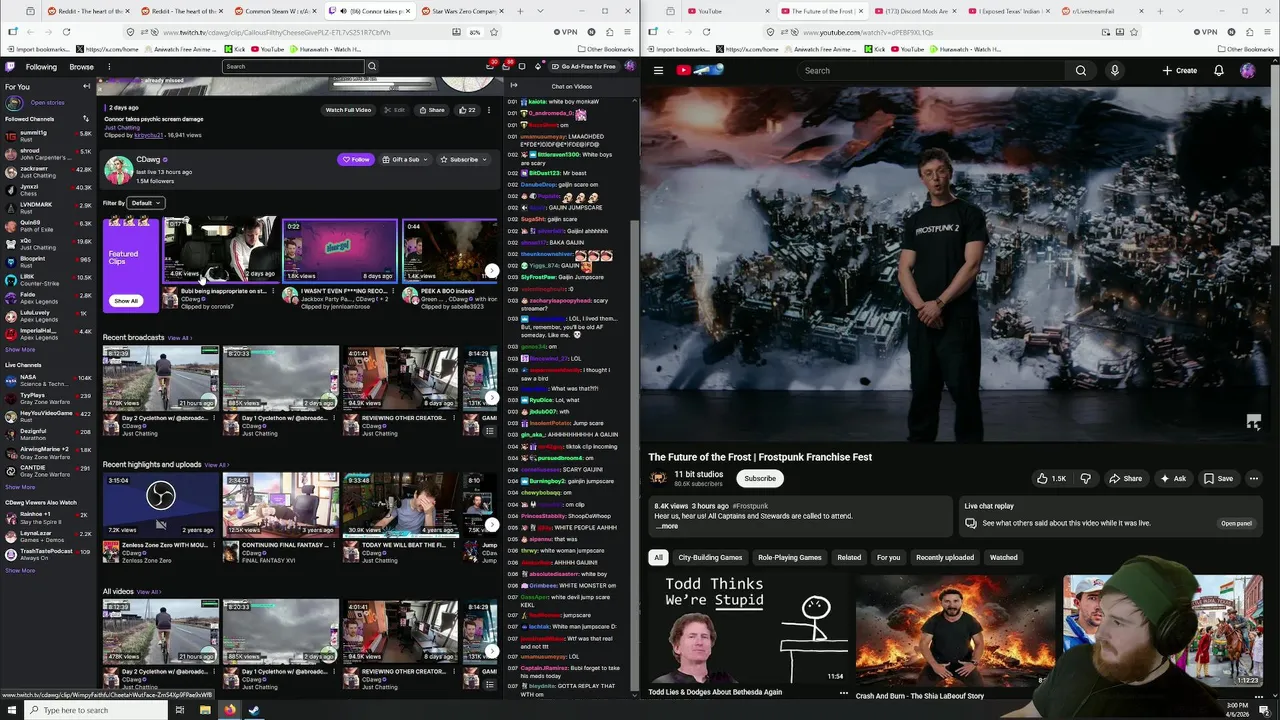This screenshot has height=720, width=1280.
Task: Follow CDawg on Twitch
Action: click(356, 160)
